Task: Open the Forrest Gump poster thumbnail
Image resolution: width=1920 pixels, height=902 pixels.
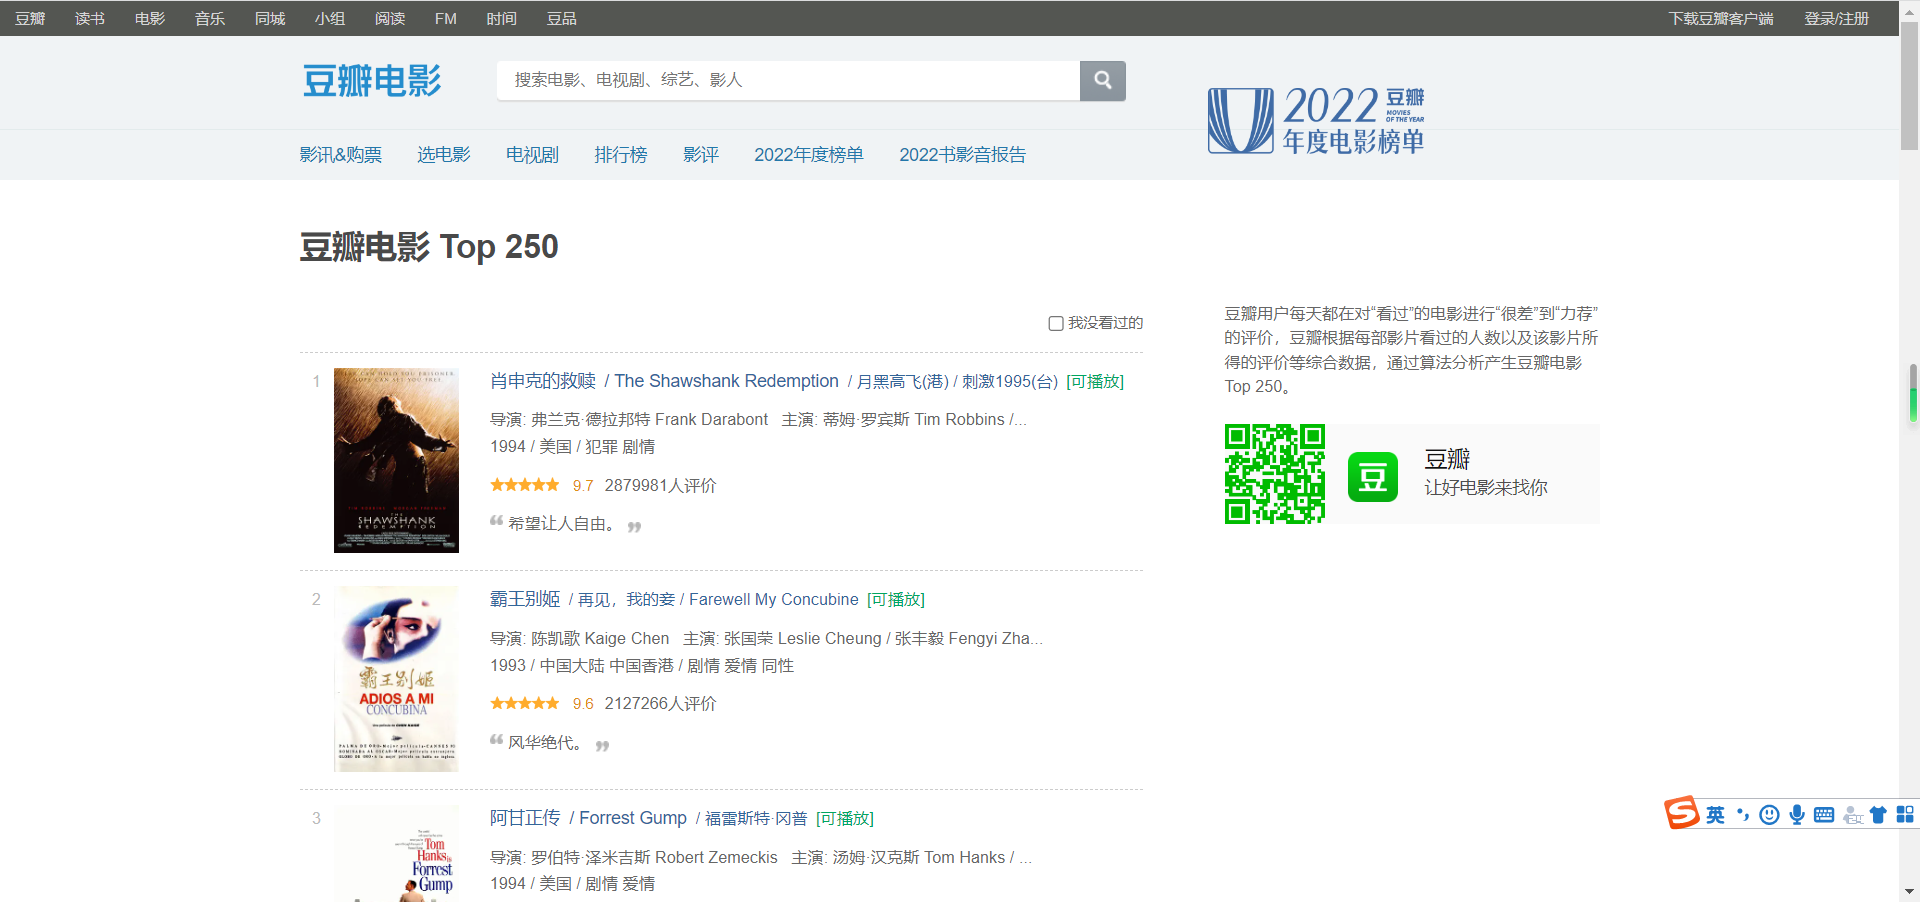Action: (396, 854)
